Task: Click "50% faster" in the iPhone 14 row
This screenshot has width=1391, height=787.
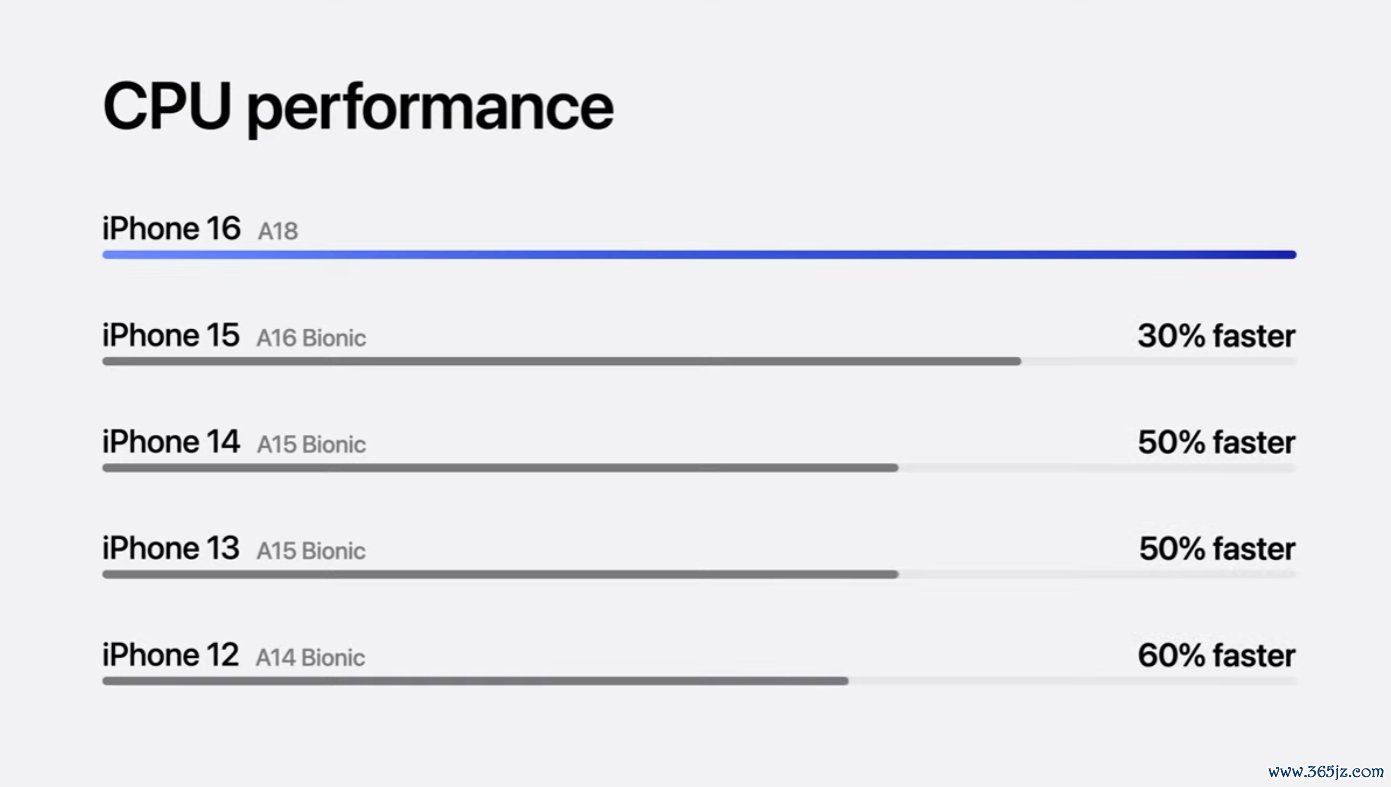Action: [x=1216, y=442]
